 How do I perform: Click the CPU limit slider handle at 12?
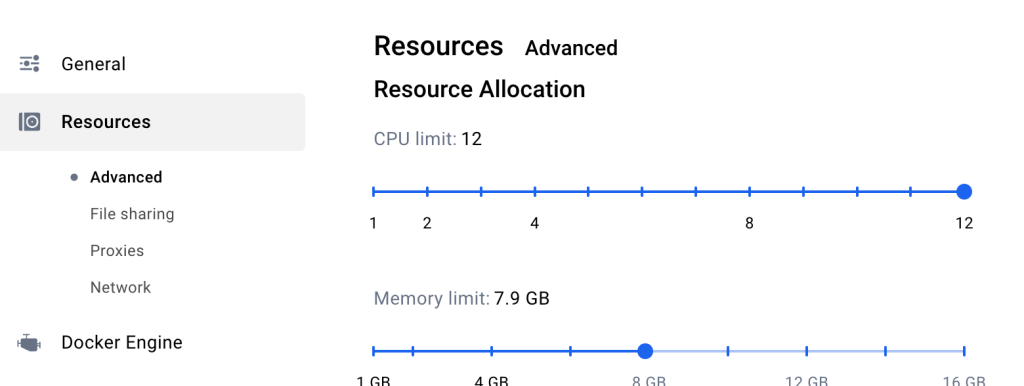(x=964, y=191)
